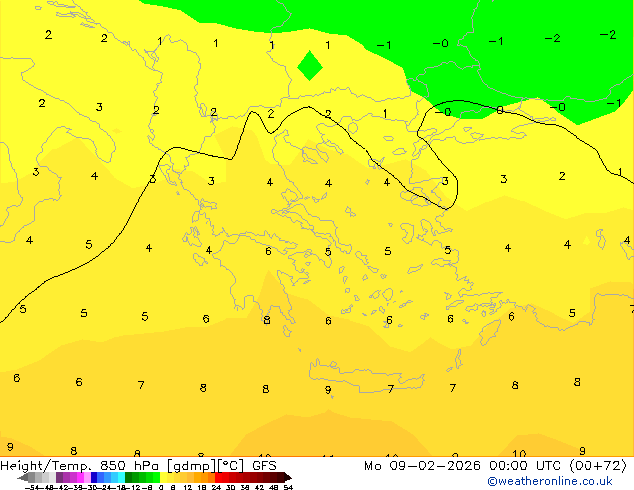
Task: Click the "54" maximum label of the legend
Action: [x=288, y=487]
